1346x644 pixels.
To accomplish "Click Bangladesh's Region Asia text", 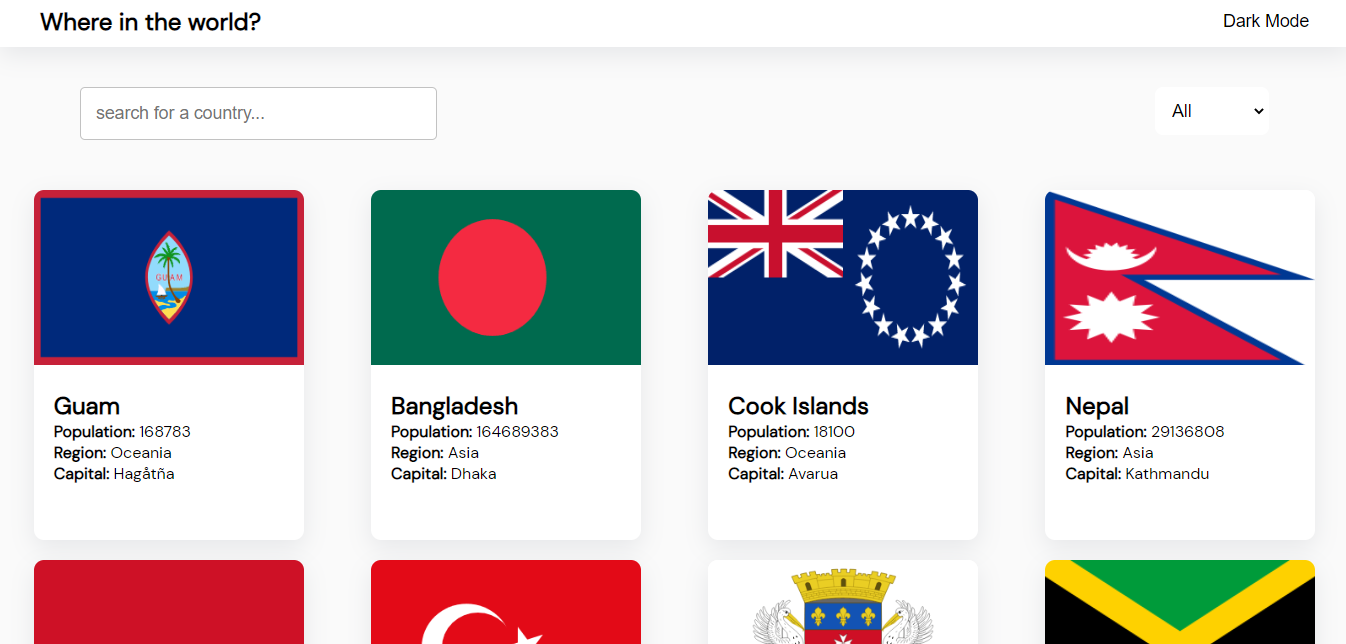I will 435,453.
